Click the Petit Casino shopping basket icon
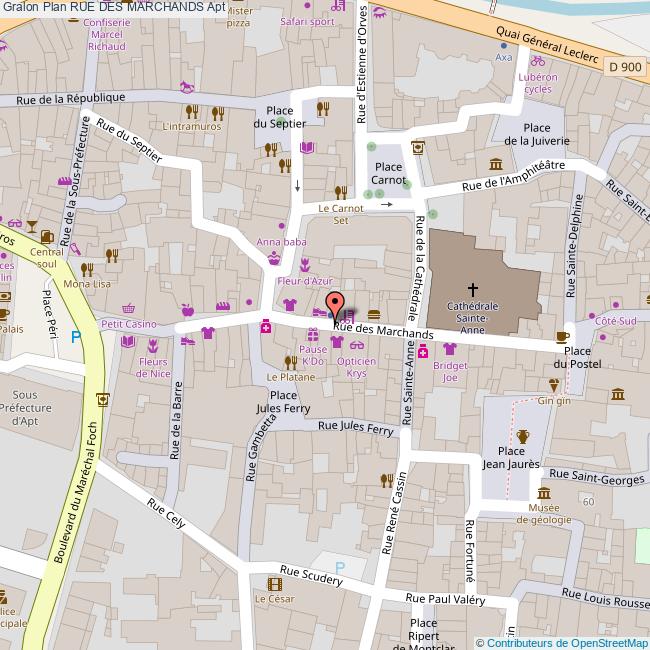 pyautogui.click(x=128, y=309)
